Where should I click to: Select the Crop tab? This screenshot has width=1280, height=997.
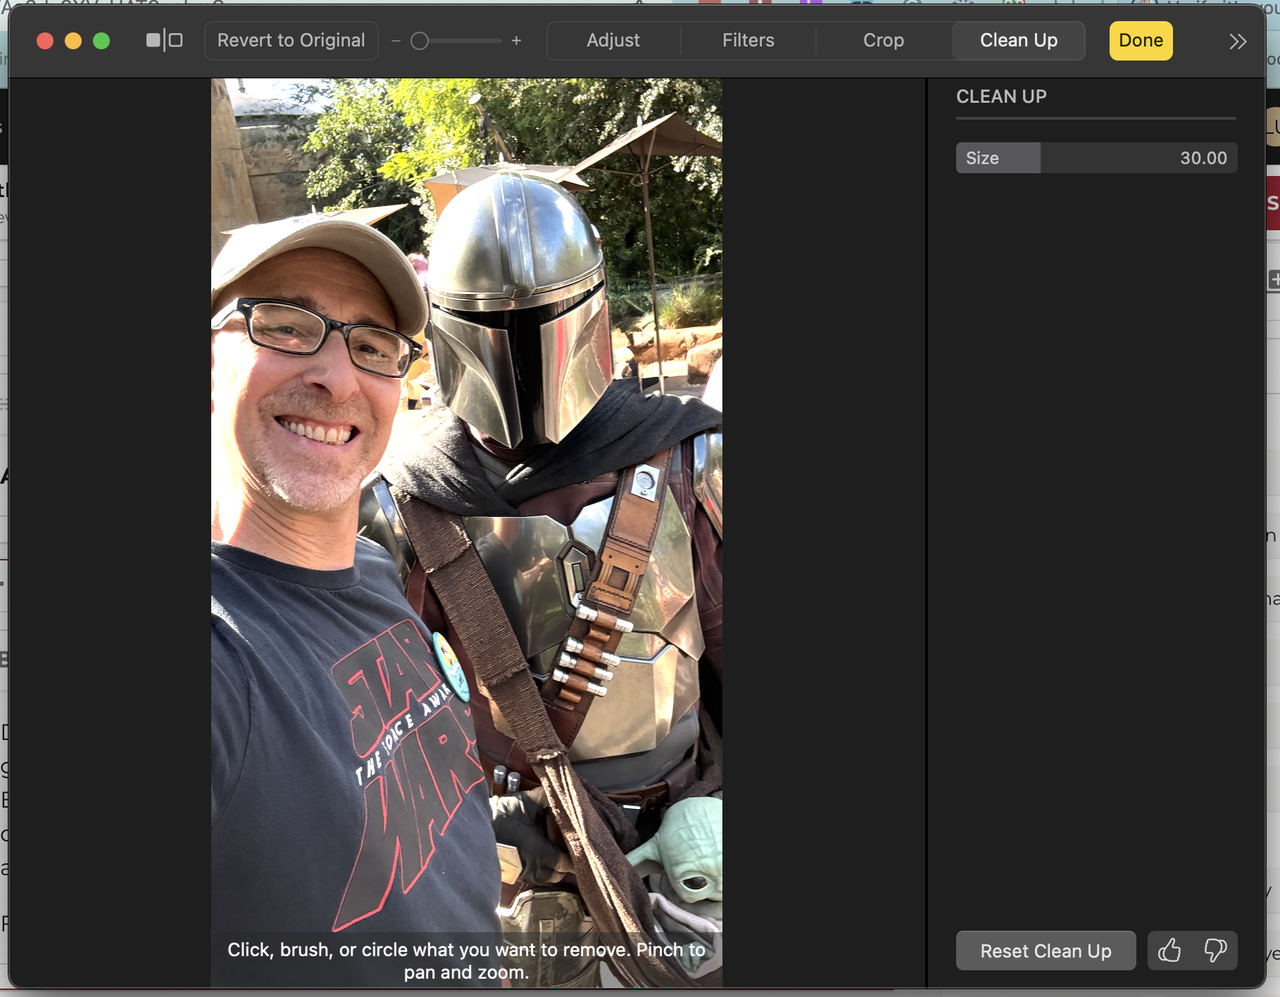[883, 41]
